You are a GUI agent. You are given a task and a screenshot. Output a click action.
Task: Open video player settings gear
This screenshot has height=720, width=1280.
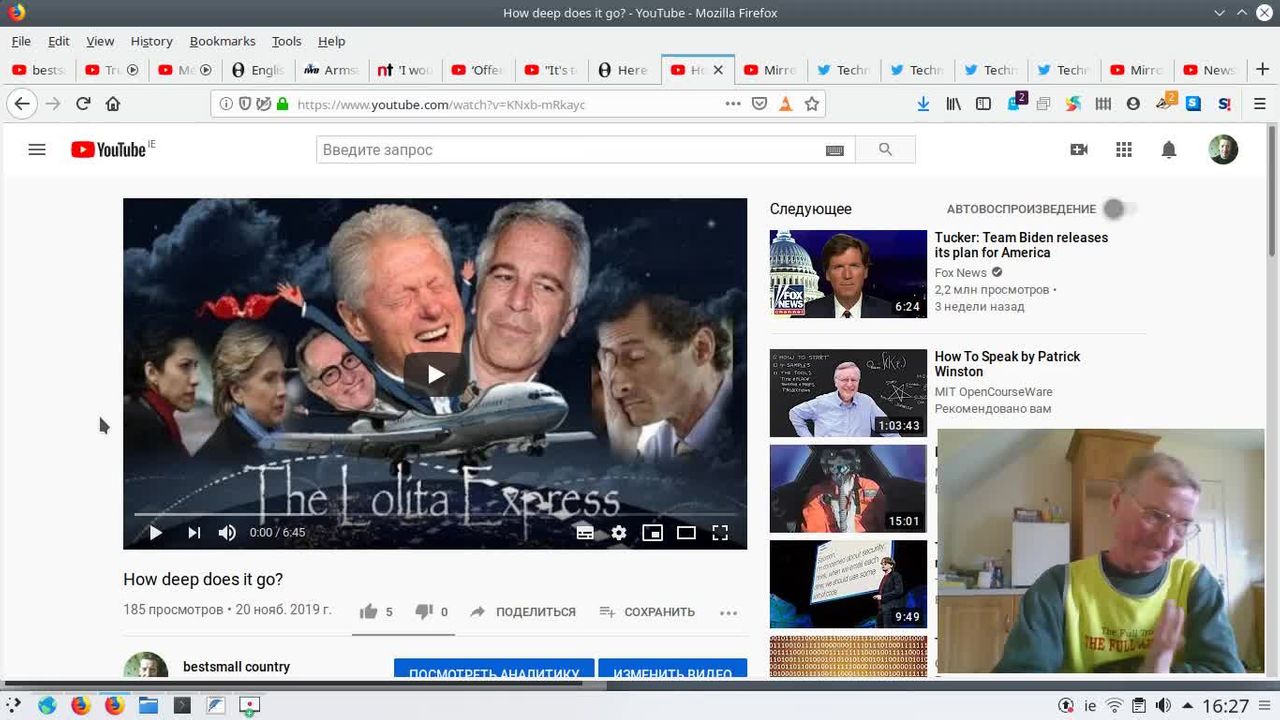click(x=619, y=533)
